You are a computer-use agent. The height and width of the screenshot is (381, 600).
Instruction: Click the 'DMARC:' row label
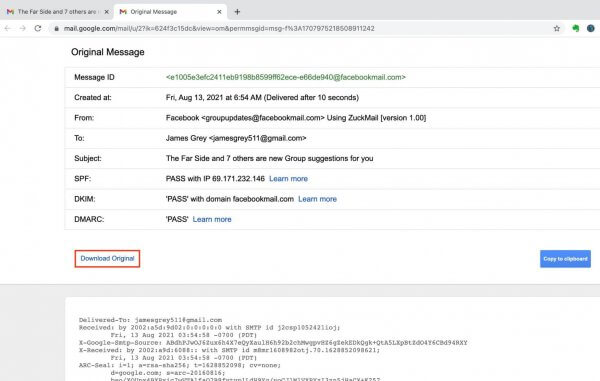(89, 219)
